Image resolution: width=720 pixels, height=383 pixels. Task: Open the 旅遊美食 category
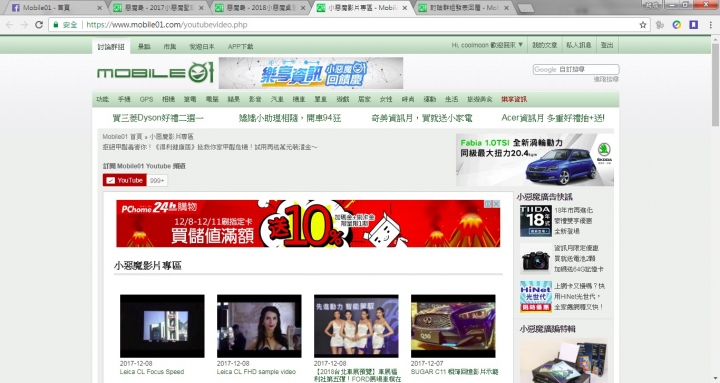click(x=479, y=99)
